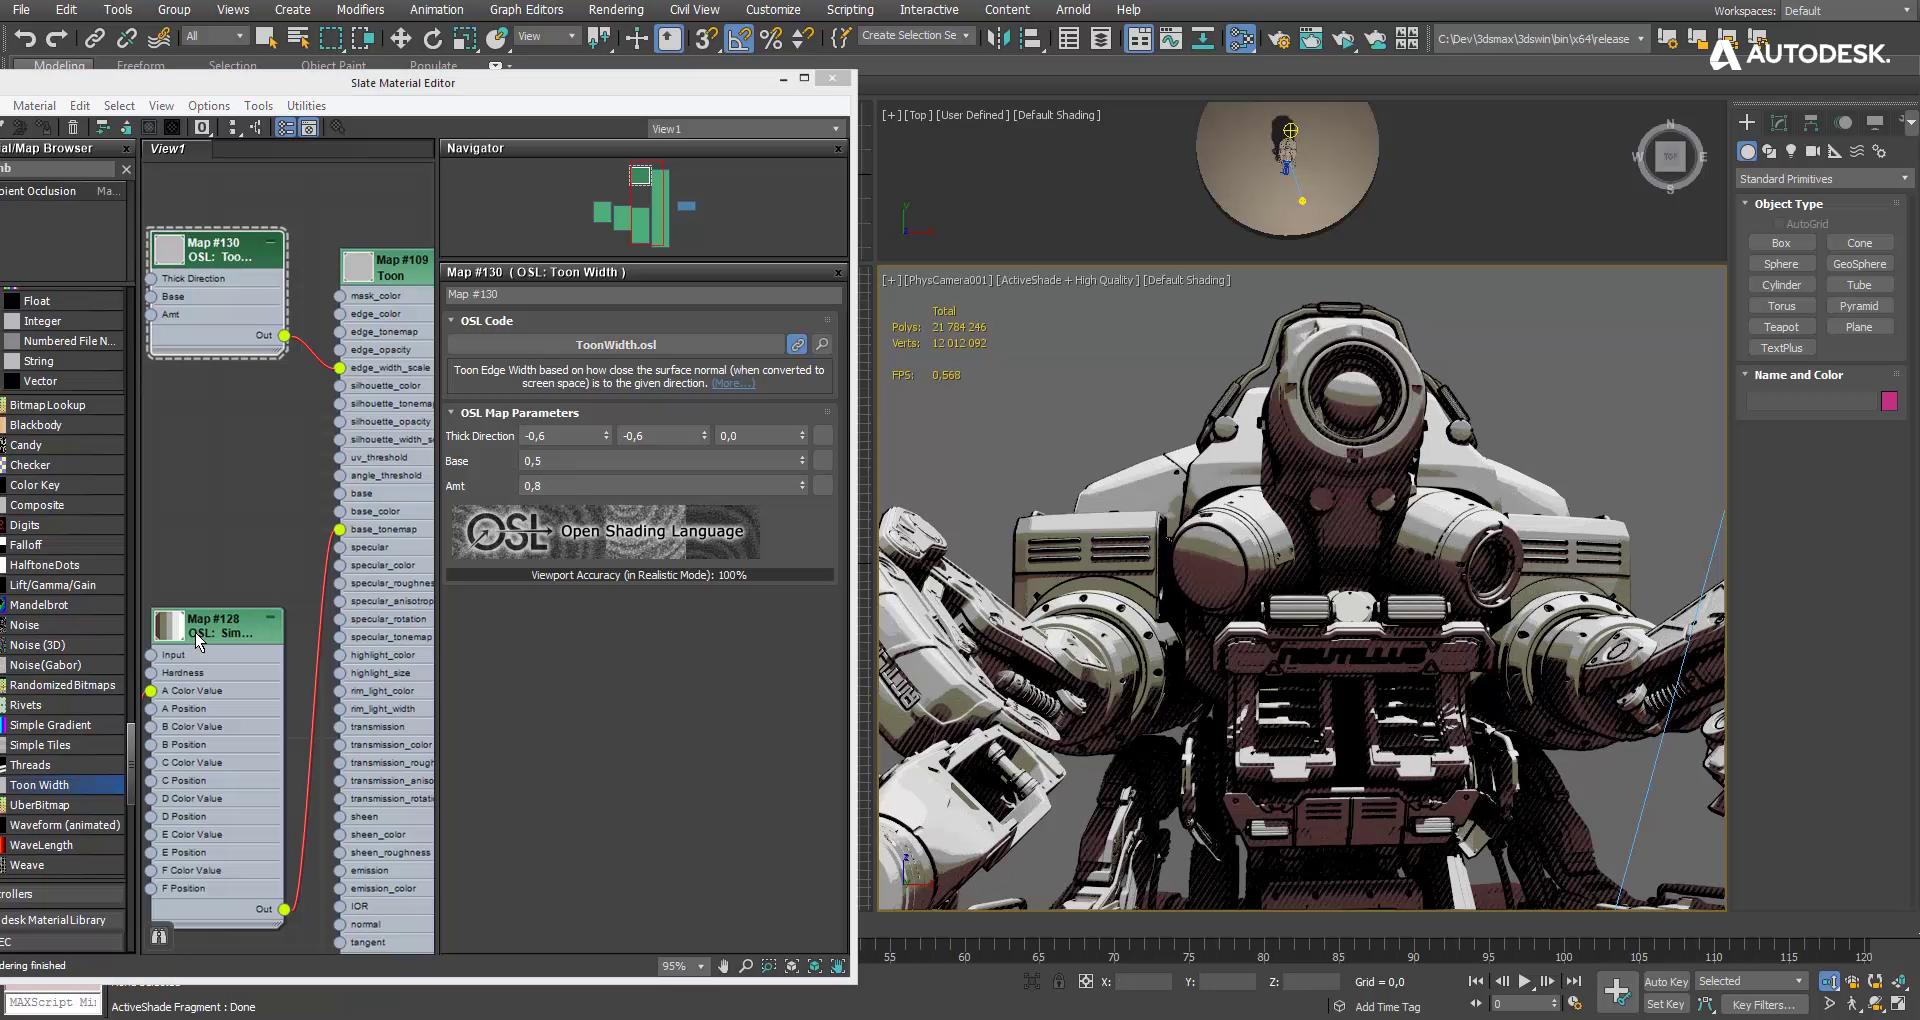Click the ToonWidth.osl file button
Image resolution: width=1920 pixels, height=1020 pixels.
tap(615, 345)
